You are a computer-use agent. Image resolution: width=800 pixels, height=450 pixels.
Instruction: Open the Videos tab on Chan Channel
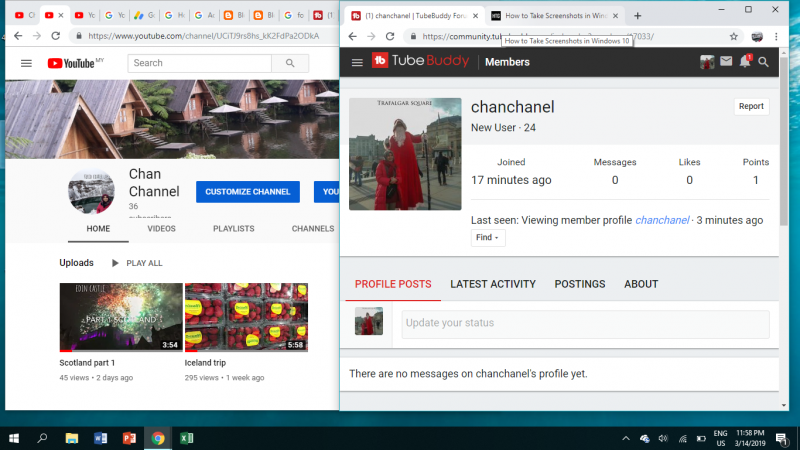coord(161,228)
